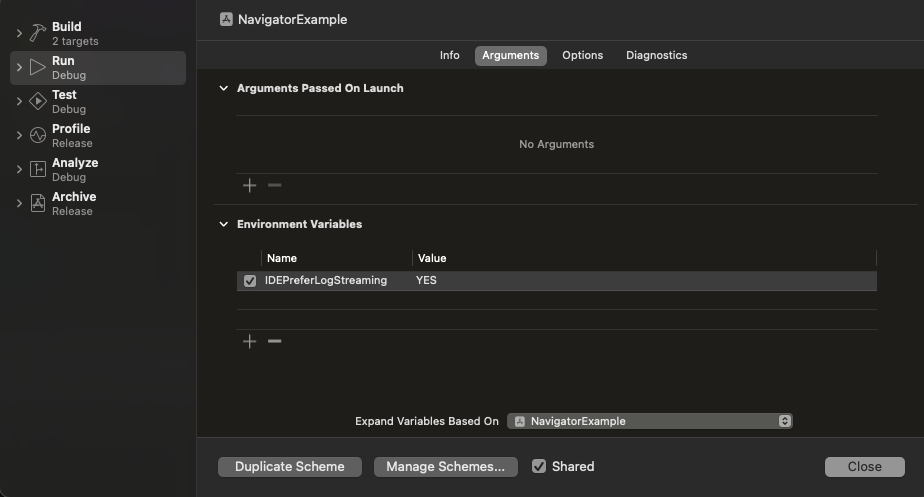Image resolution: width=924 pixels, height=497 pixels.
Task: Click the Build hammer icon
Action: coord(38,34)
